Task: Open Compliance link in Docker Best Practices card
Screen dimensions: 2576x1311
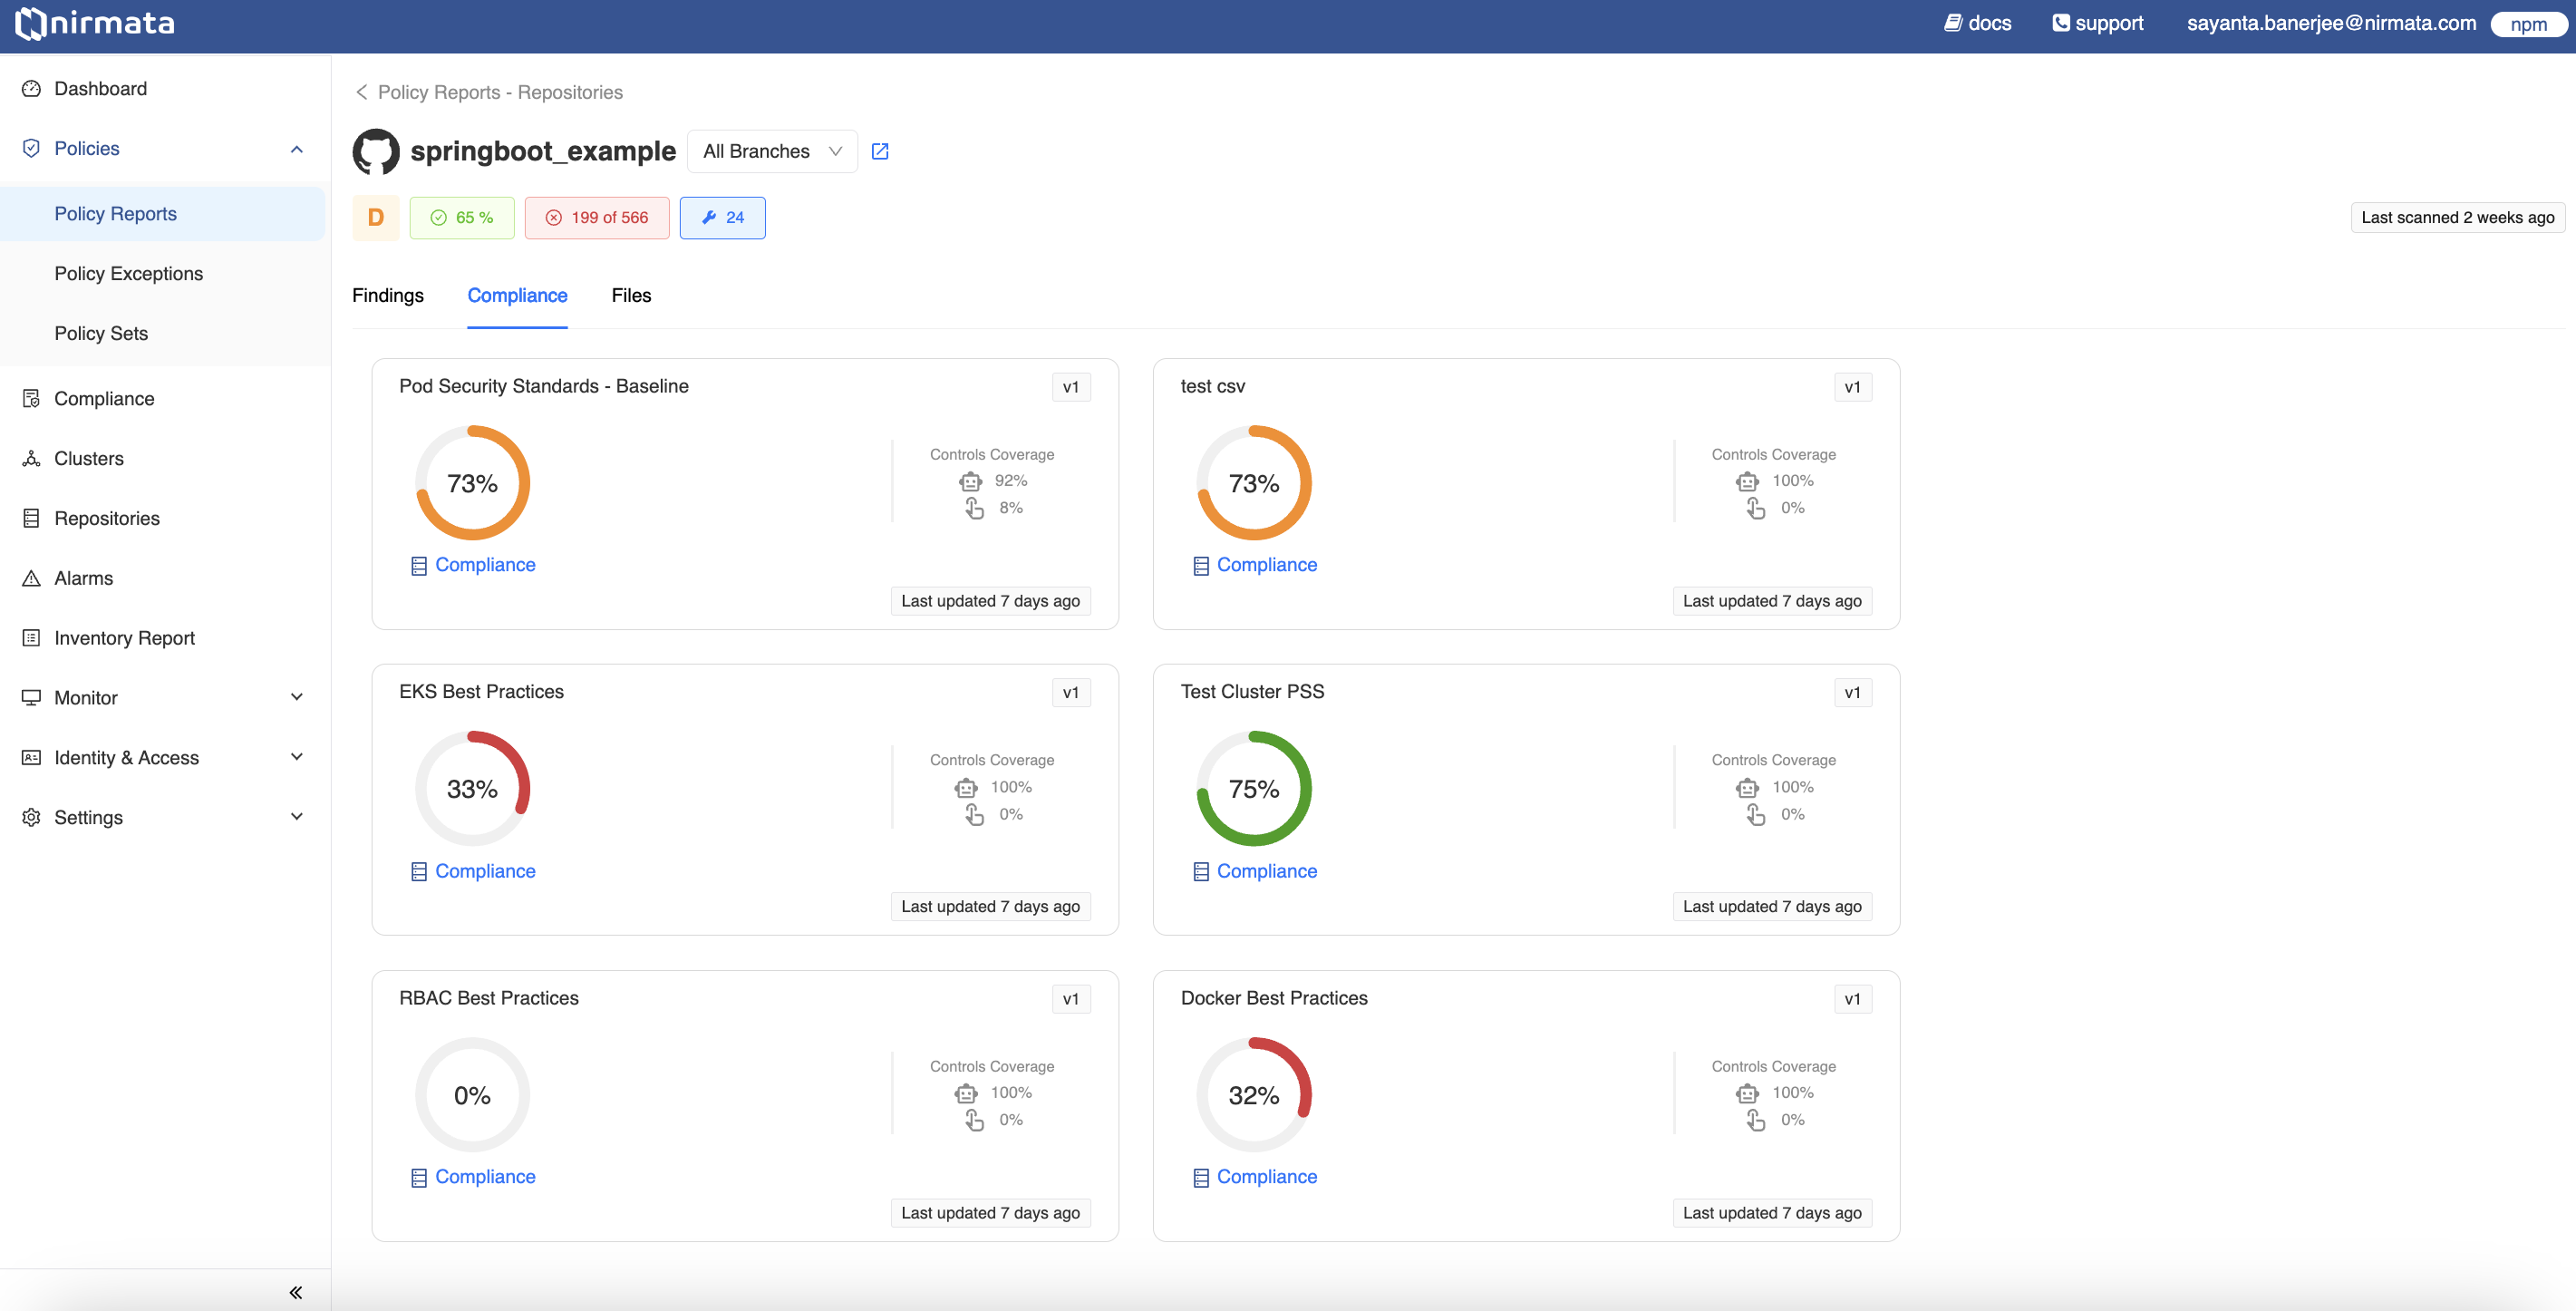Action: [1267, 1177]
